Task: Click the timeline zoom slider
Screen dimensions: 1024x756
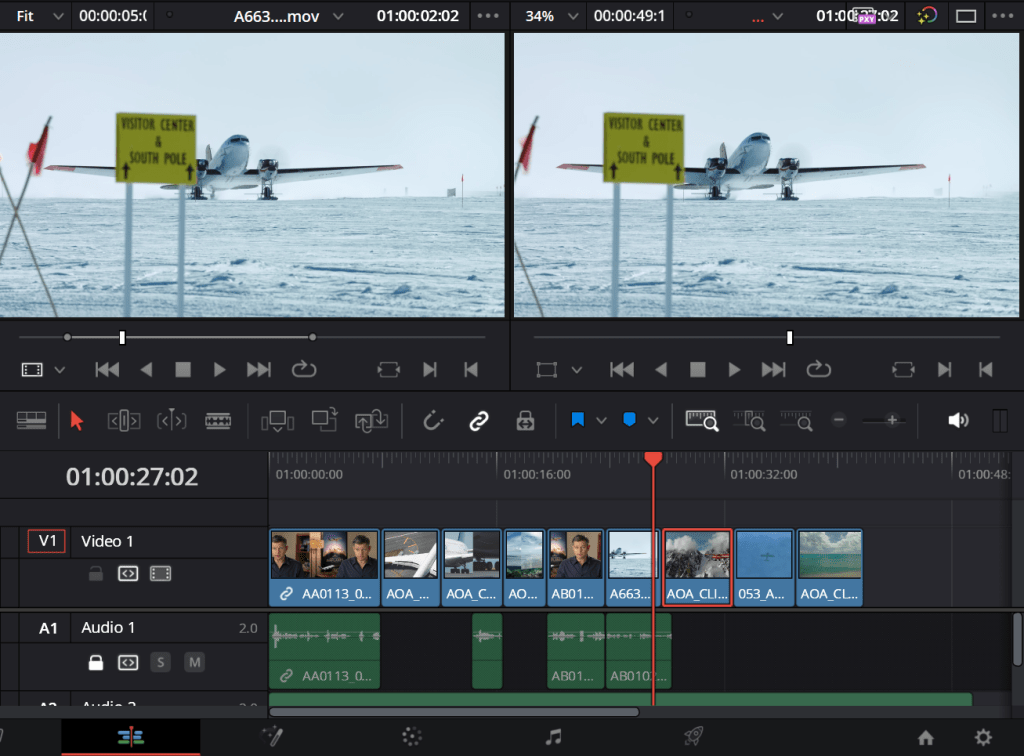Action: 878,421
